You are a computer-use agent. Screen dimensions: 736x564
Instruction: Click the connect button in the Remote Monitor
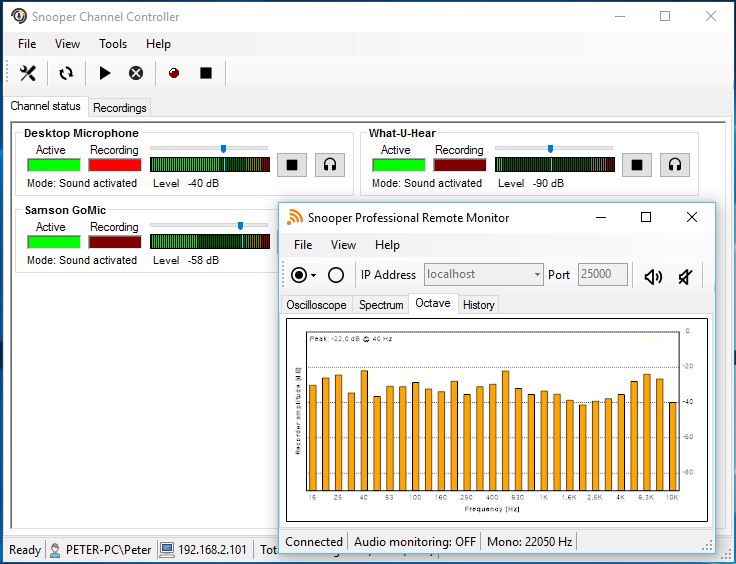coord(299,275)
